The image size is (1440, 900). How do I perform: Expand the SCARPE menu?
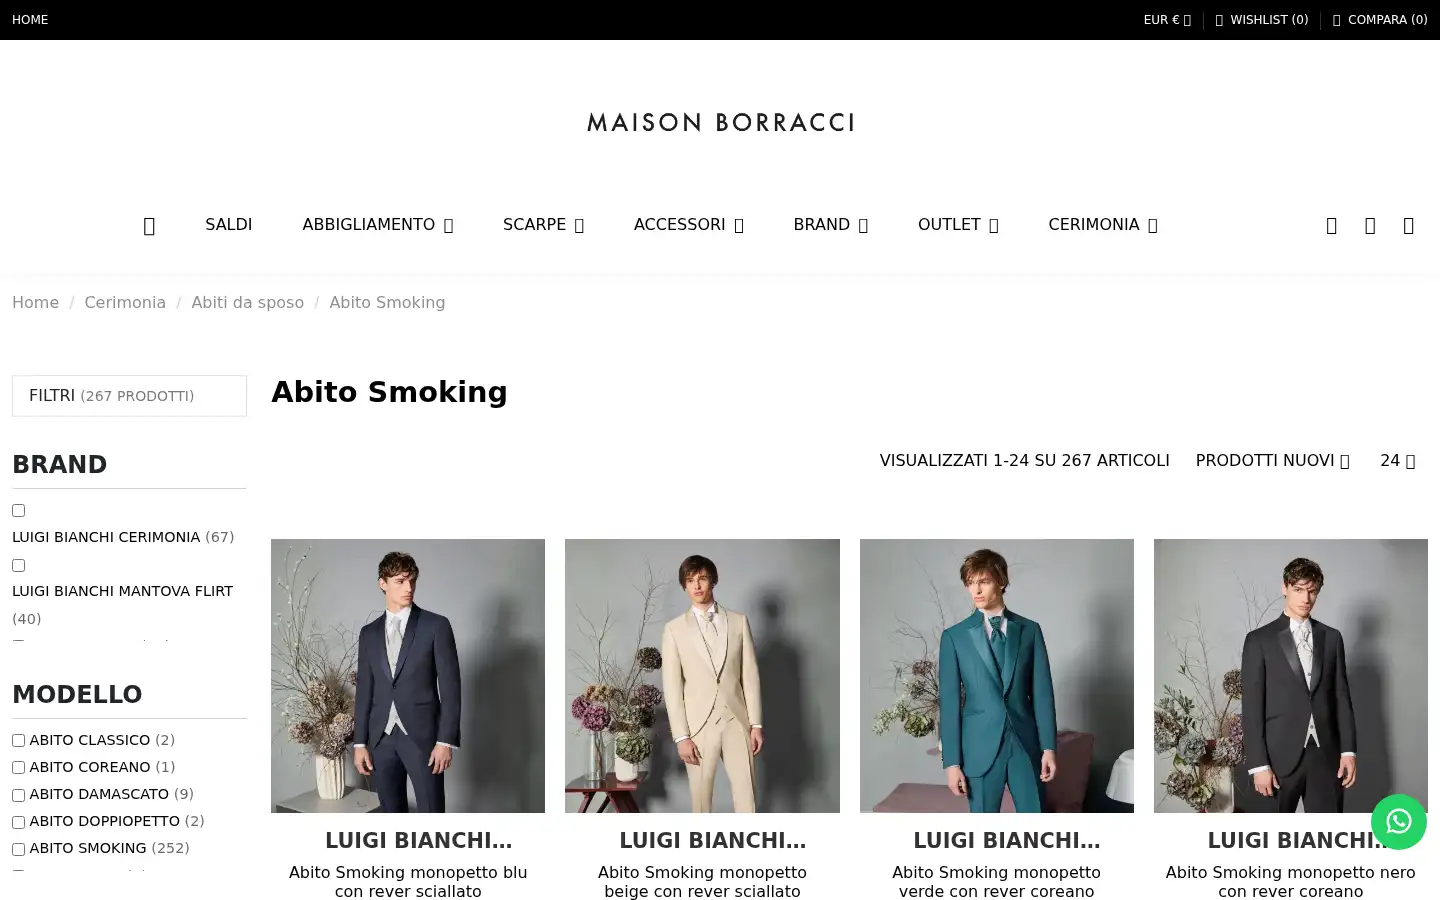(543, 225)
